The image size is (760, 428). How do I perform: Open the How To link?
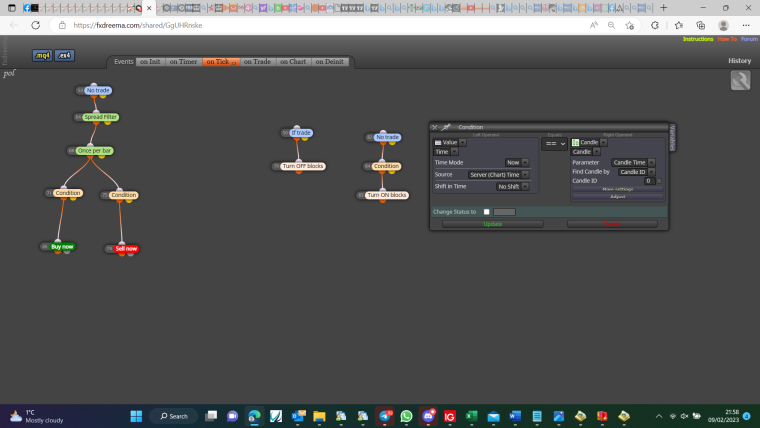pyautogui.click(x=727, y=39)
